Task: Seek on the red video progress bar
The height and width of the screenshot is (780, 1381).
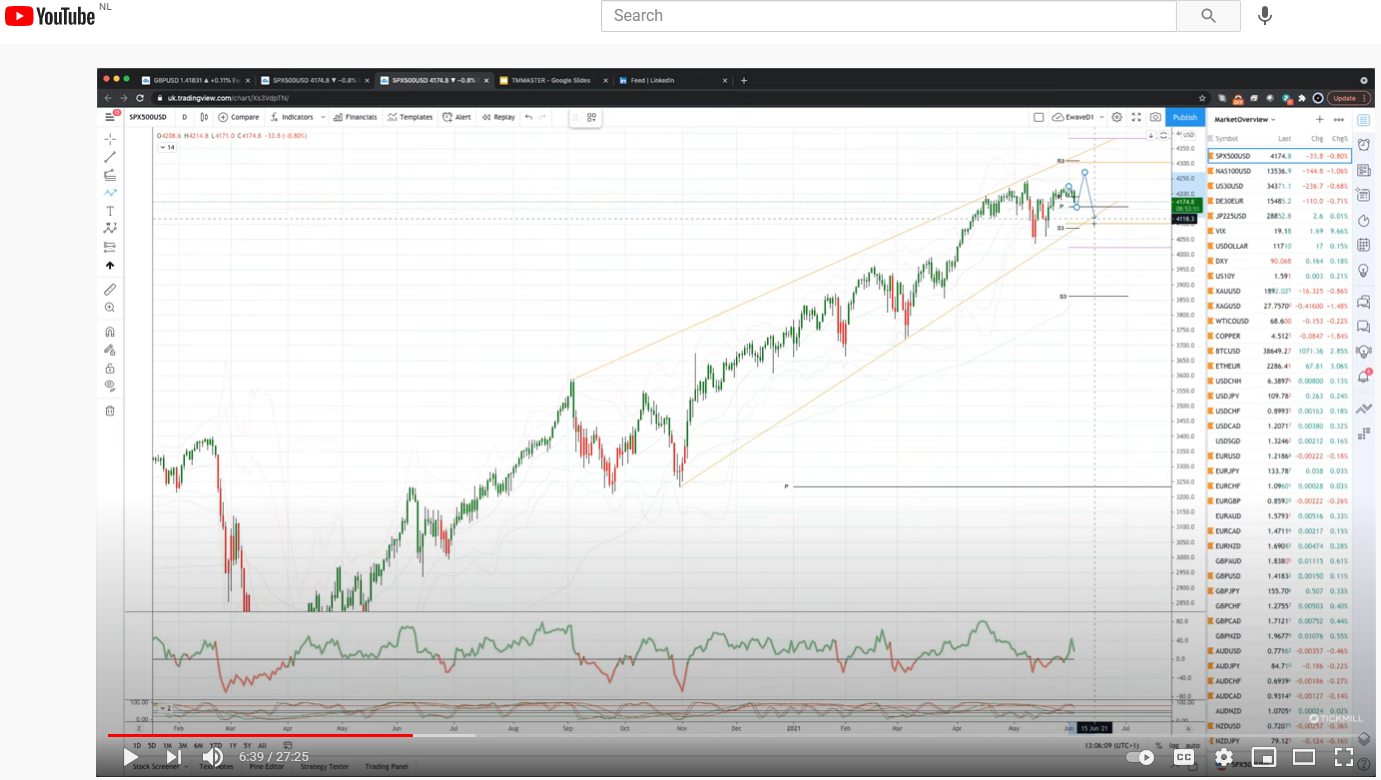Action: 260,735
